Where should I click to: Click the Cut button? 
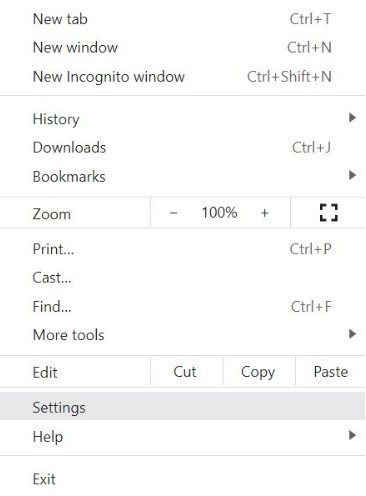pos(186,372)
